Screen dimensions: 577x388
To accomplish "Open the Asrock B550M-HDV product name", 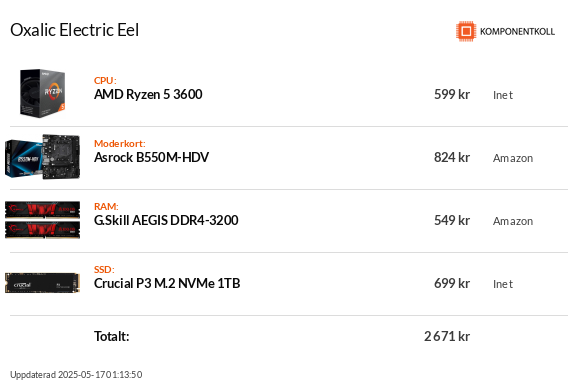I will coord(151,157).
